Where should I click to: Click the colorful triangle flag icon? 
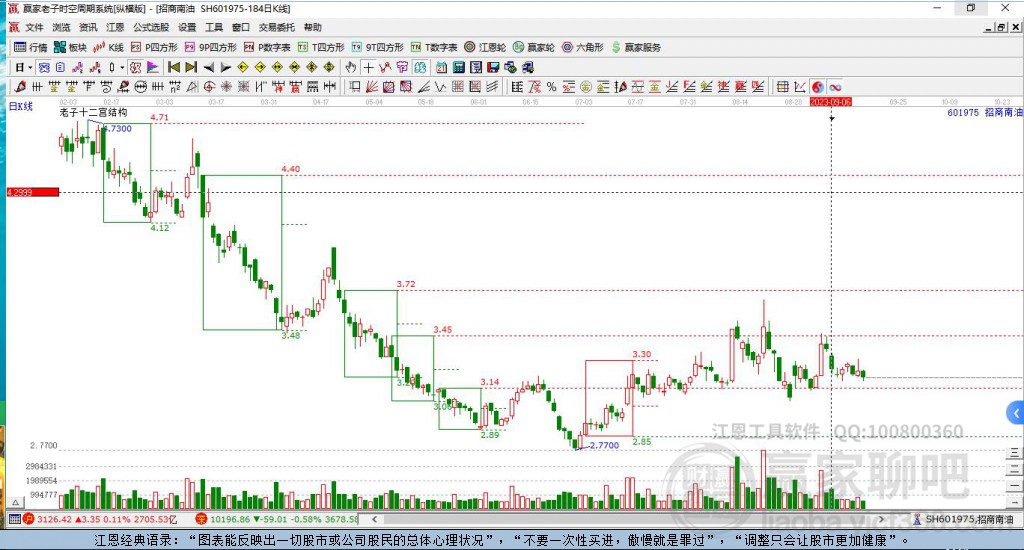pos(153,67)
